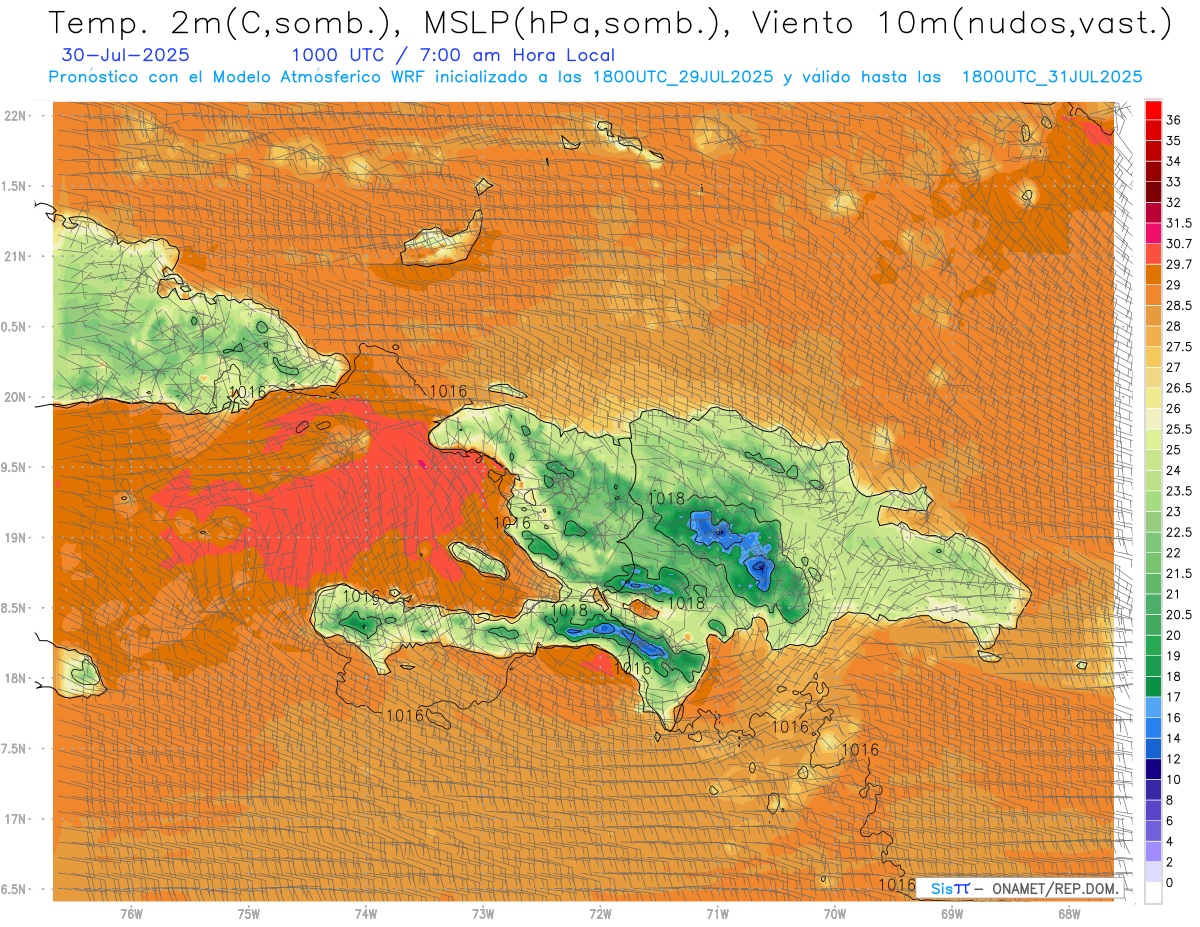The height and width of the screenshot is (927, 1200).
Task: Click the '72W' longitude label
Action: click(x=600, y=914)
